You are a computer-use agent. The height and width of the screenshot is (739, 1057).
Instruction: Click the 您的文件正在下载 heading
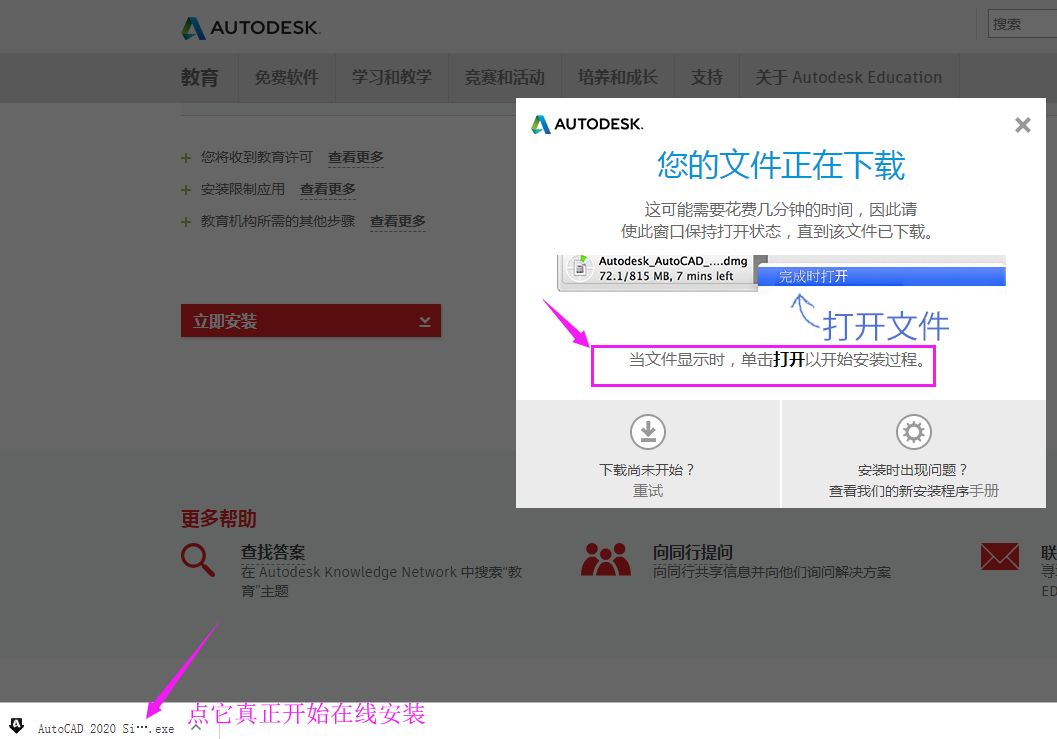tap(781, 166)
